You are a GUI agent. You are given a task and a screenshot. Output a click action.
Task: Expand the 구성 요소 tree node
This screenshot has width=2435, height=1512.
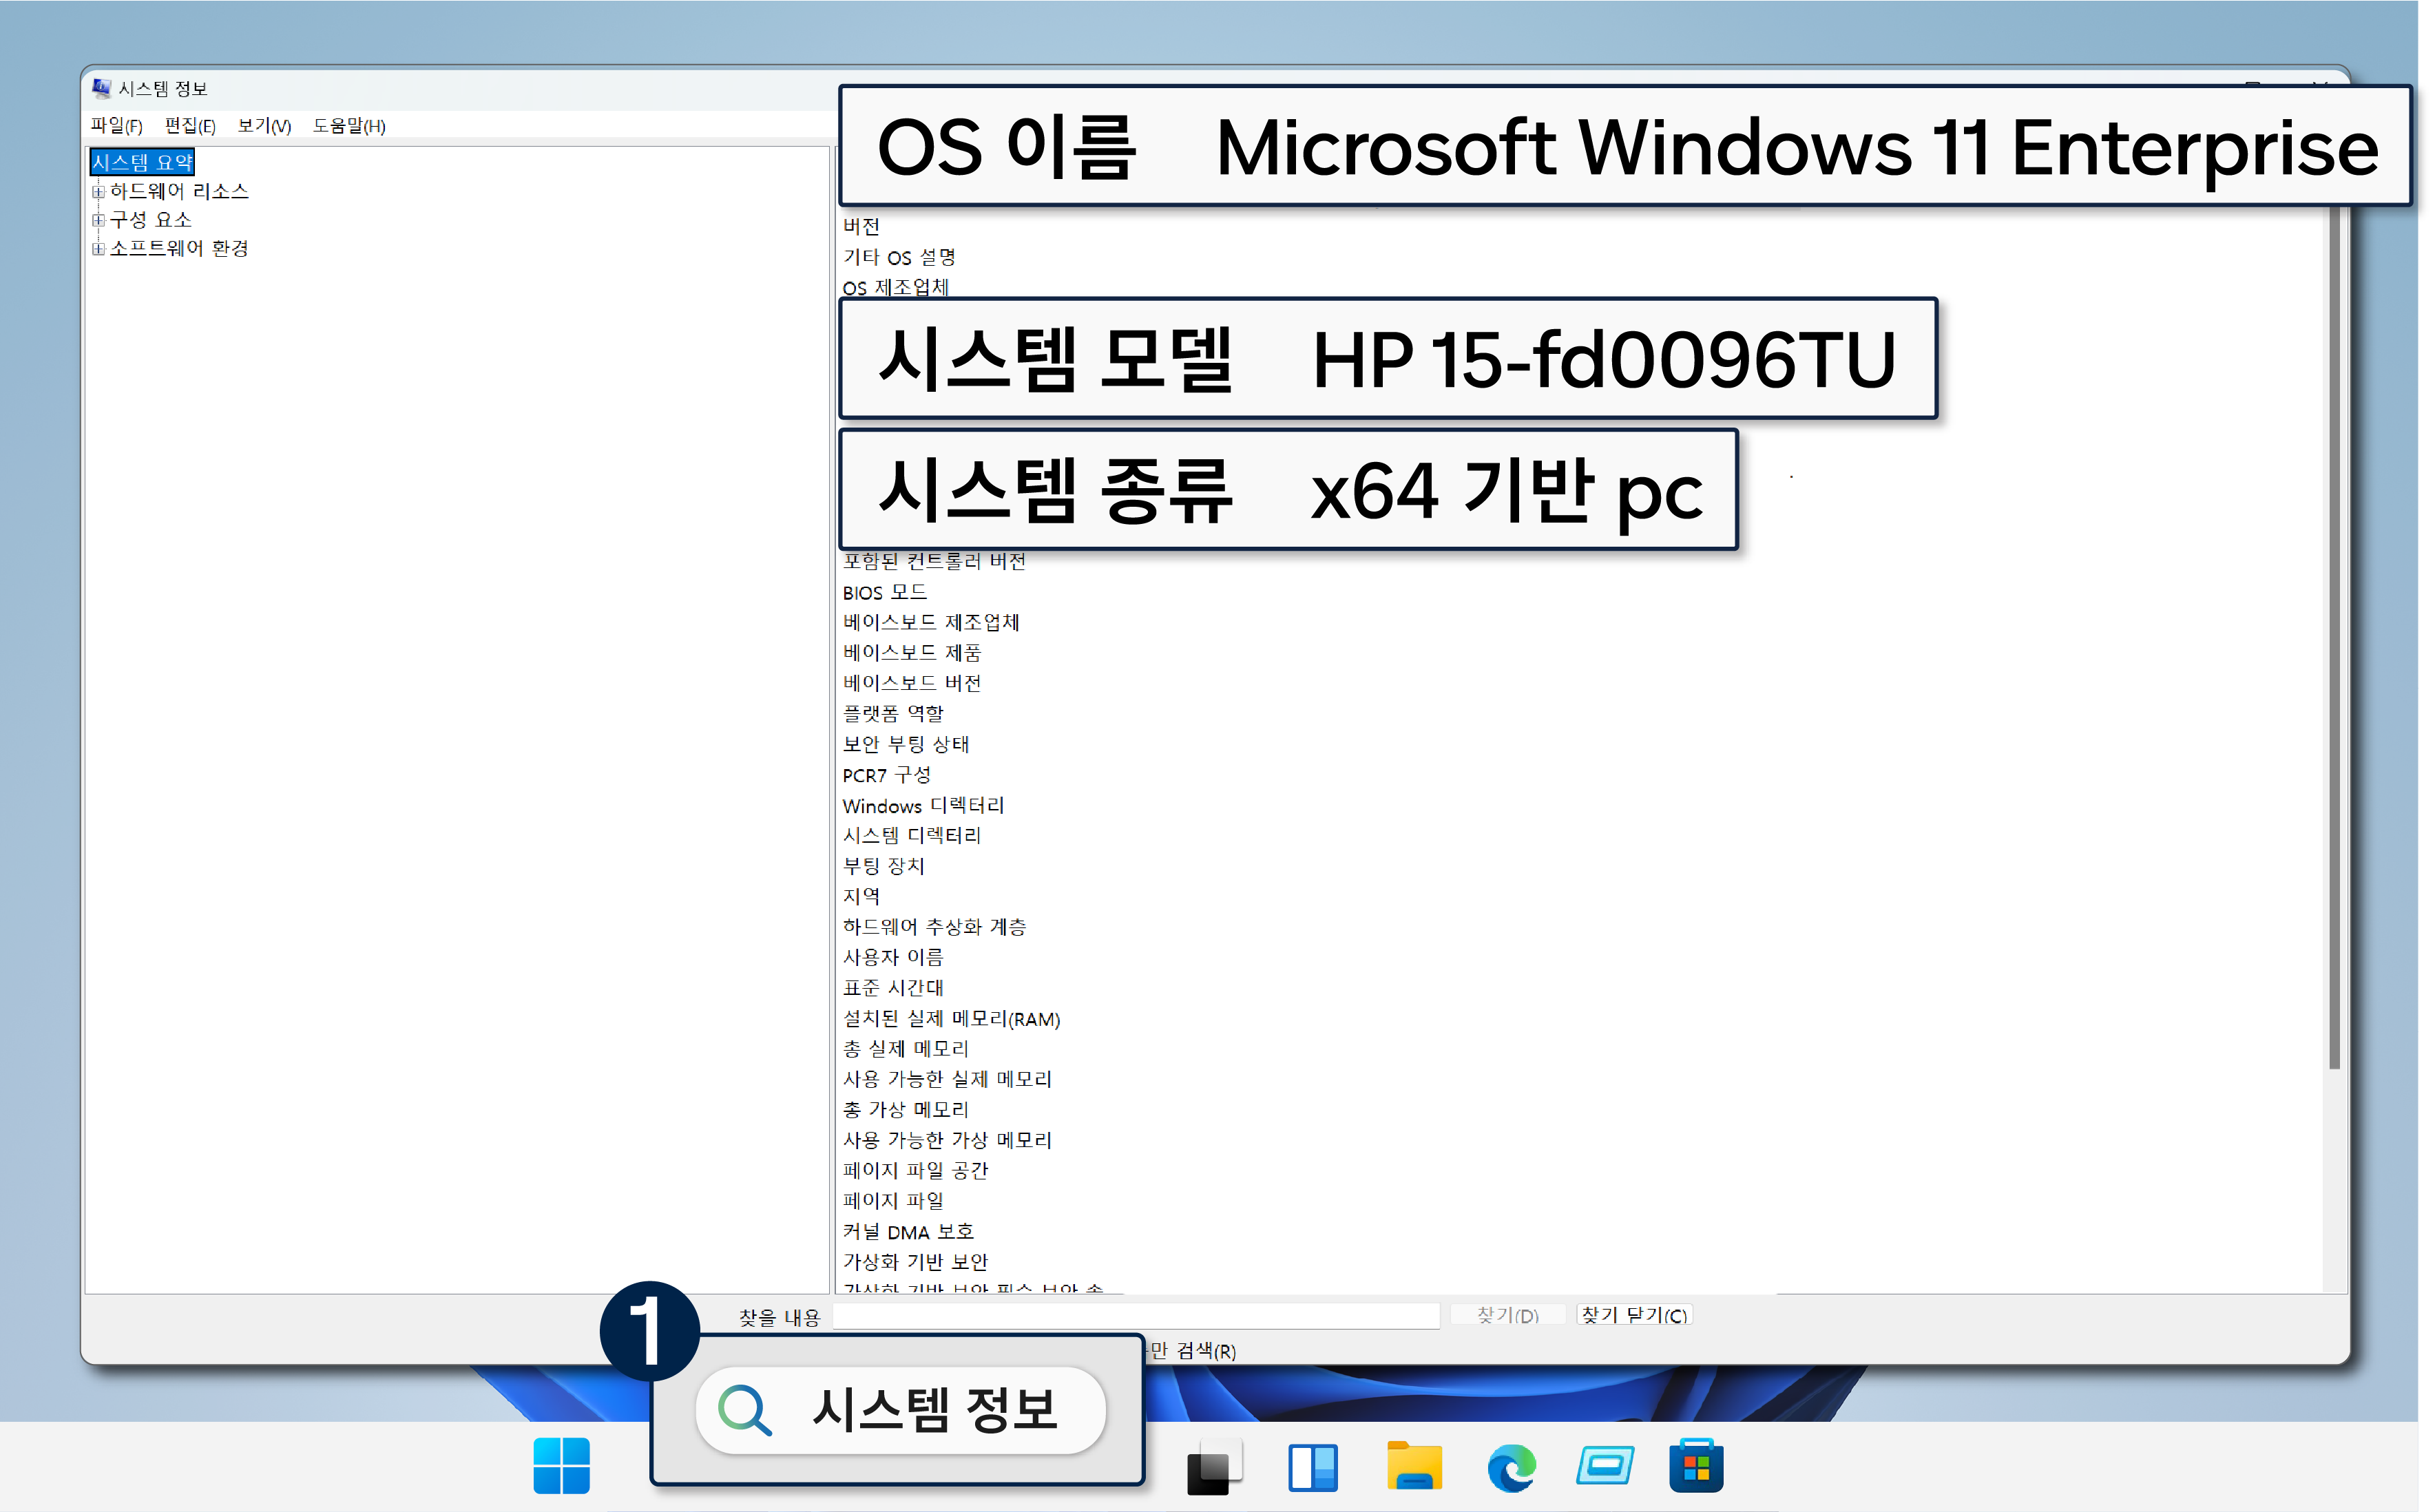tap(98, 220)
